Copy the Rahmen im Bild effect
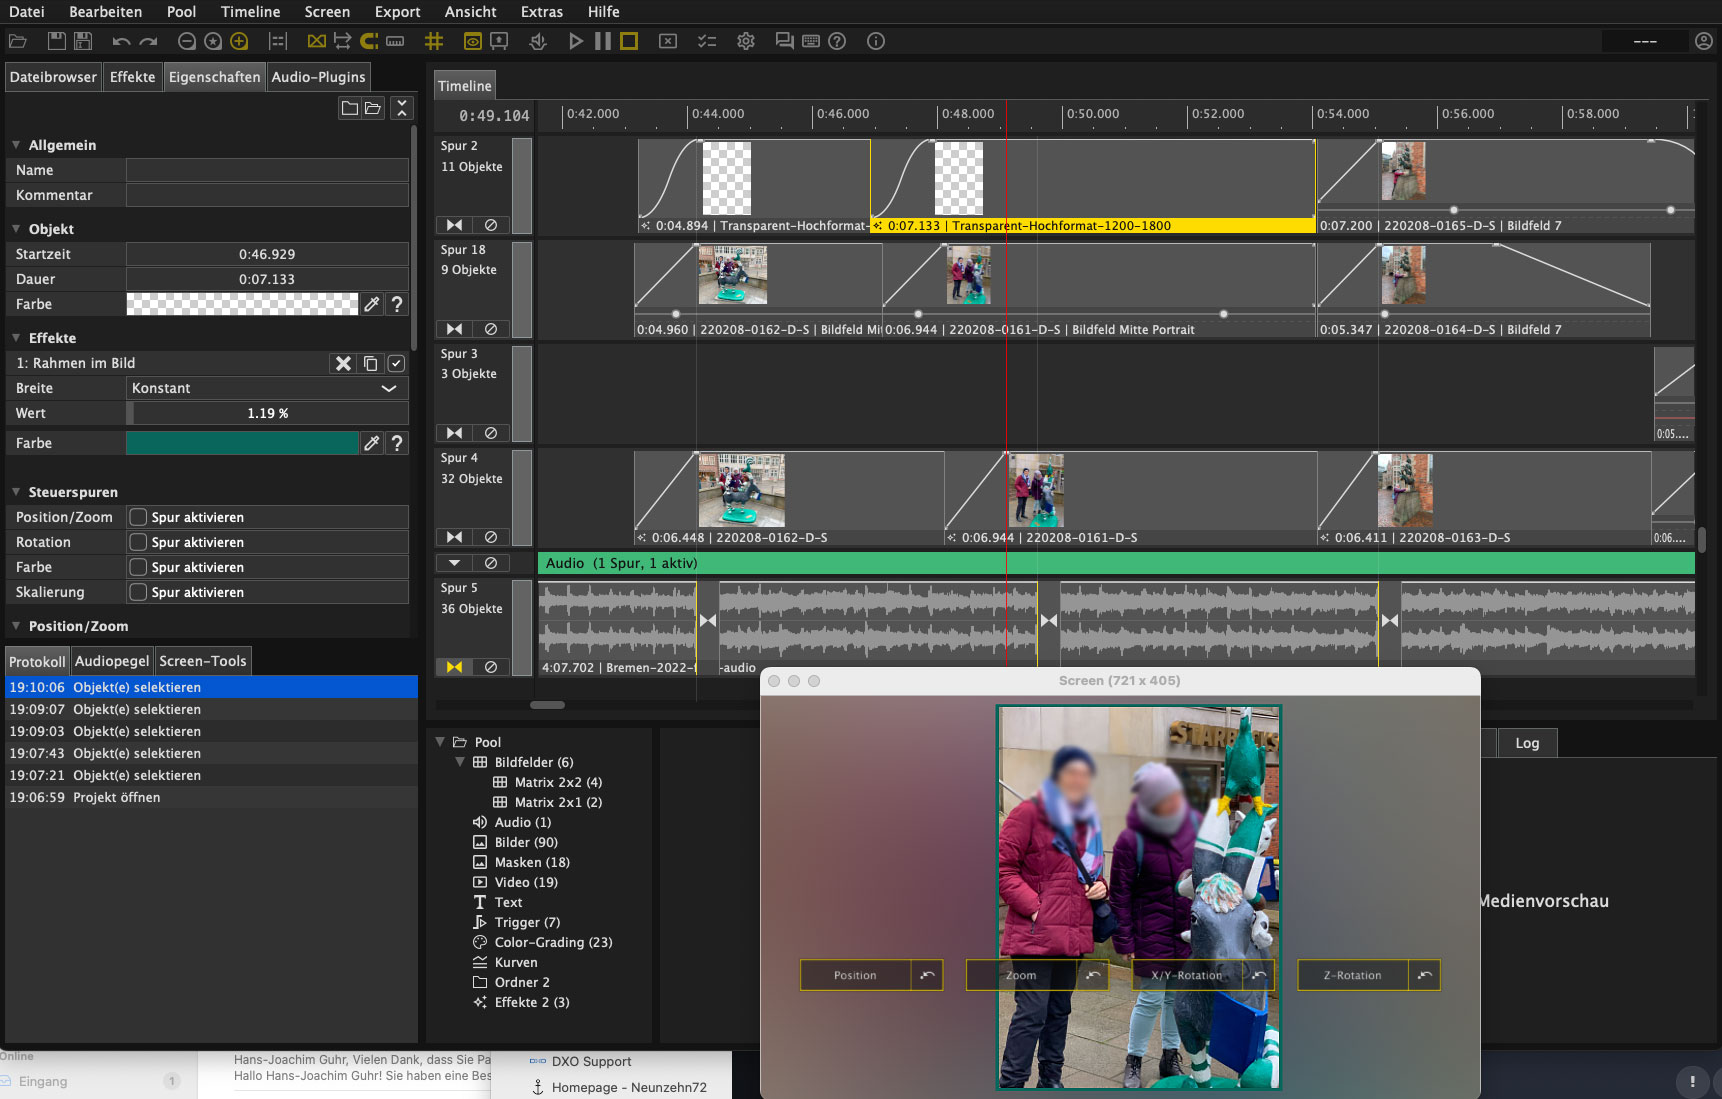 click(x=371, y=363)
